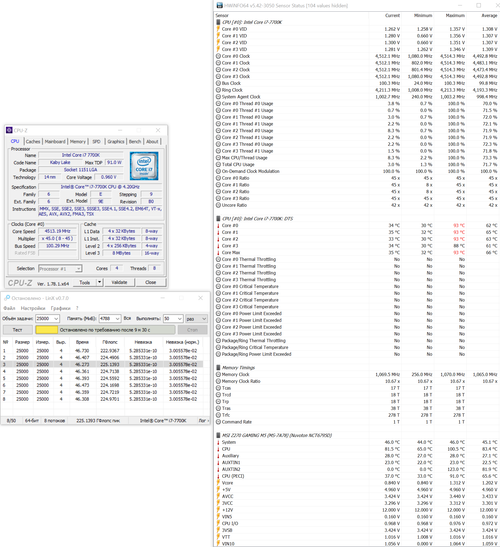Click the chip icon of the Intel Core i7-7700K: DTS group

[218, 219]
